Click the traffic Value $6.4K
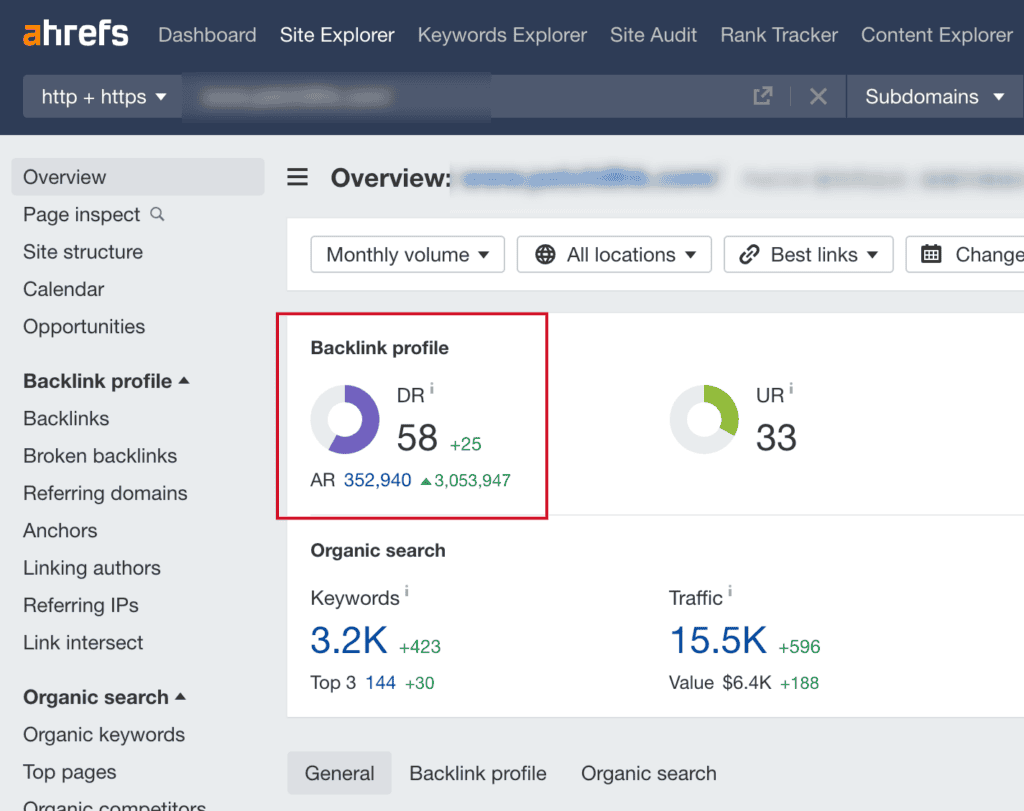Viewport: 1024px width, 811px height. [746, 682]
